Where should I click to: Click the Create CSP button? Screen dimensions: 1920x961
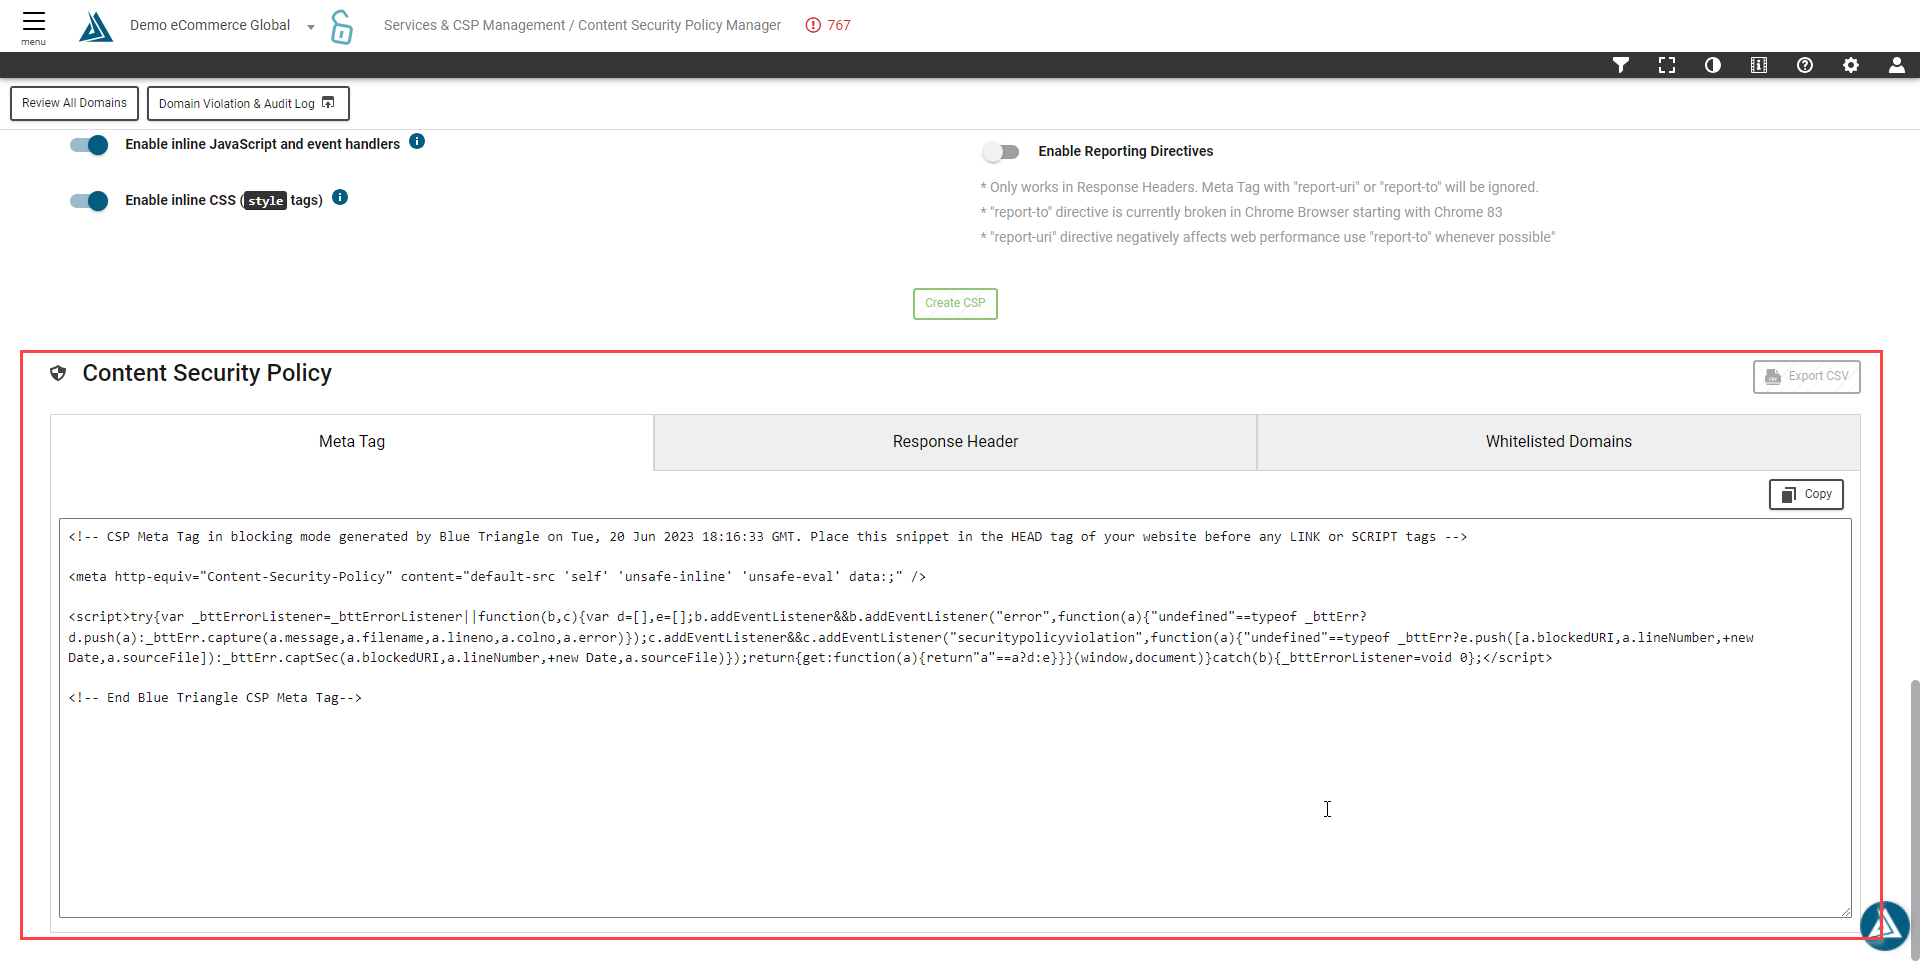tap(955, 303)
